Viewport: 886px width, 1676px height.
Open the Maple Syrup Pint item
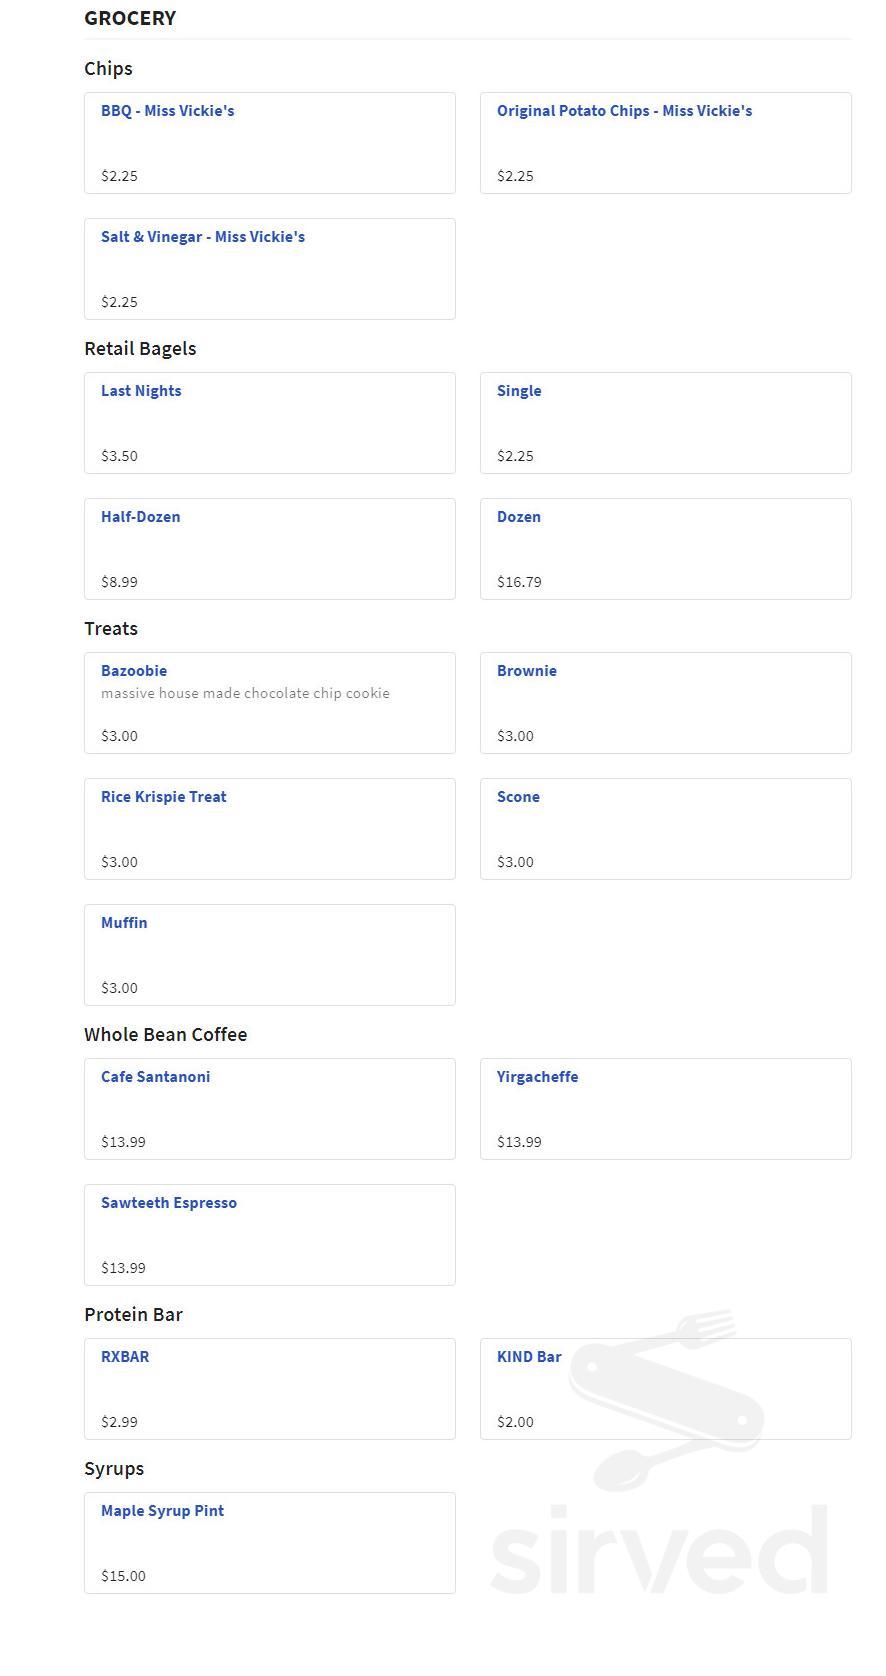tap(270, 1543)
